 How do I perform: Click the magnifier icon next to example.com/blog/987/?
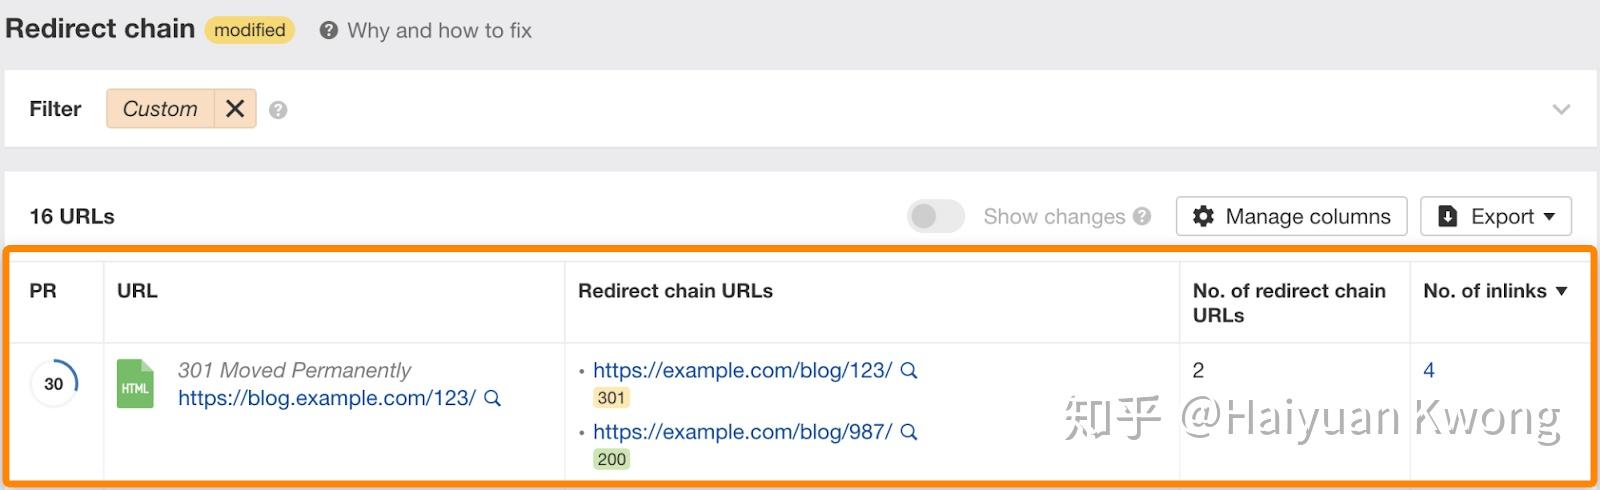tap(909, 432)
